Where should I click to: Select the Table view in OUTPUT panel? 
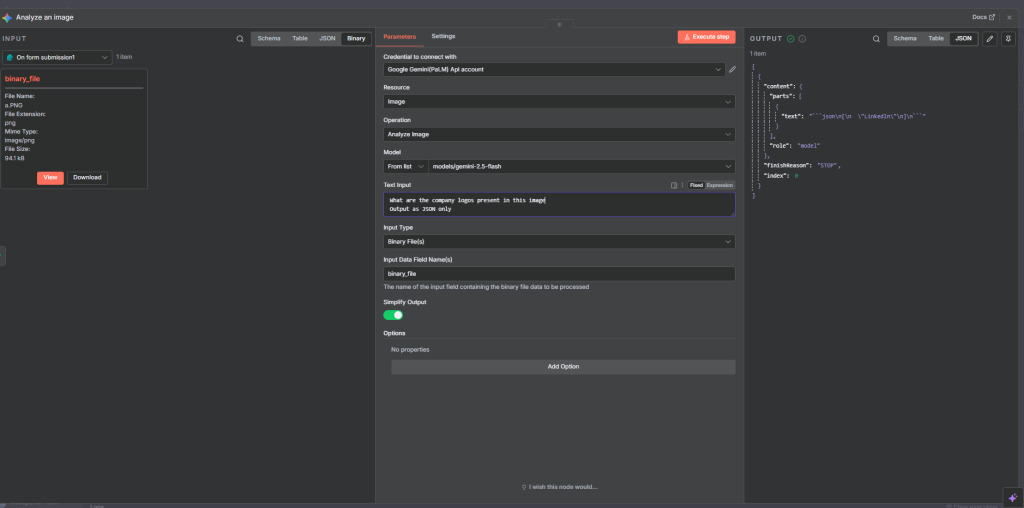click(935, 39)
